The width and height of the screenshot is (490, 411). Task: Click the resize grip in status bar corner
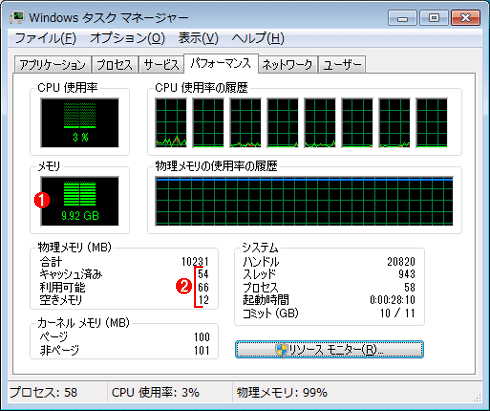pyautogui.click(x=477, y=398)
